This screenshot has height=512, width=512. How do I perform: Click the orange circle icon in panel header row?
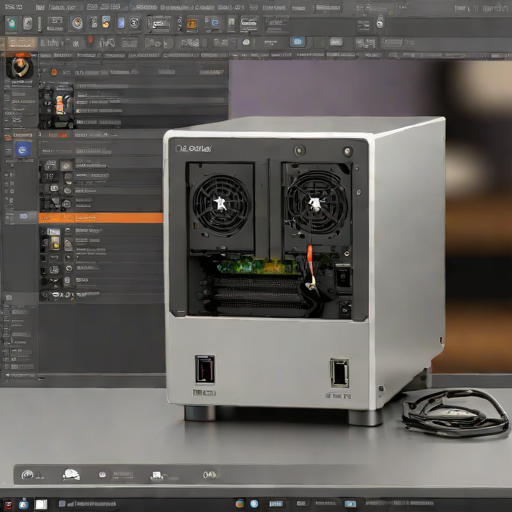54,72
